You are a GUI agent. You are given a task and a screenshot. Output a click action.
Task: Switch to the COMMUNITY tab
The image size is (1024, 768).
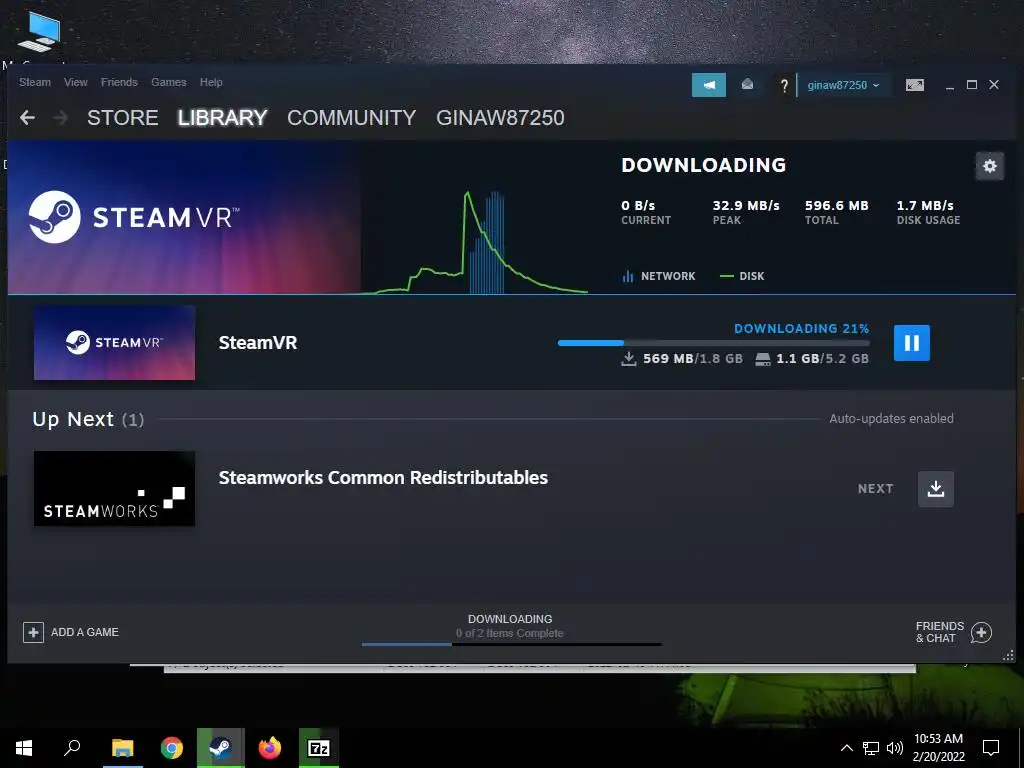[351, 118]
